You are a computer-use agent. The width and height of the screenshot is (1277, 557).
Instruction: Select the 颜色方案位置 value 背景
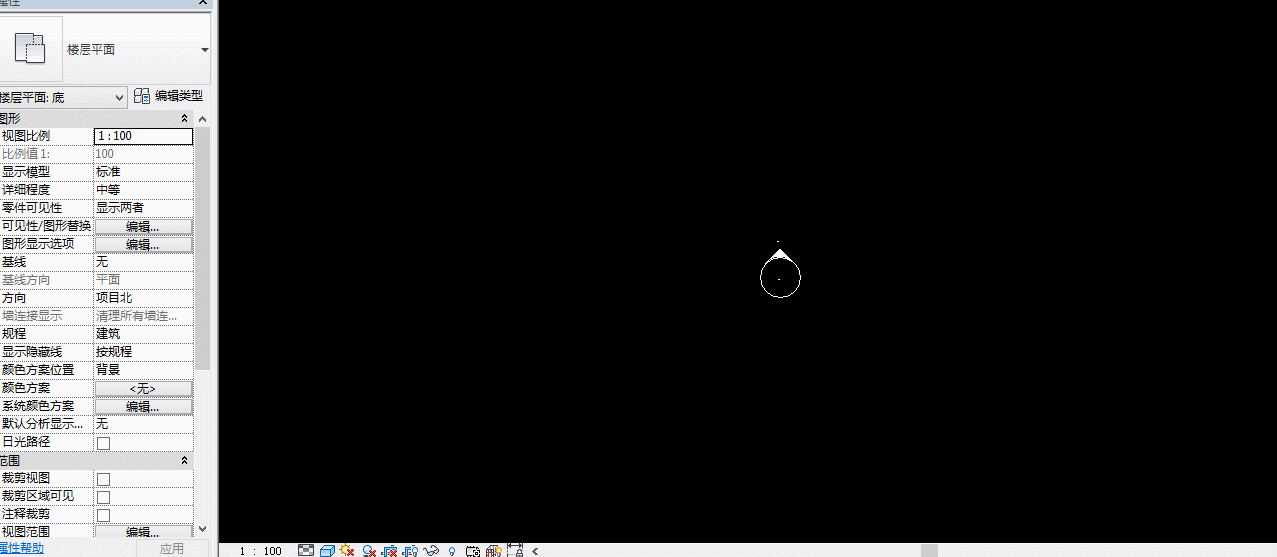point(143,370)
